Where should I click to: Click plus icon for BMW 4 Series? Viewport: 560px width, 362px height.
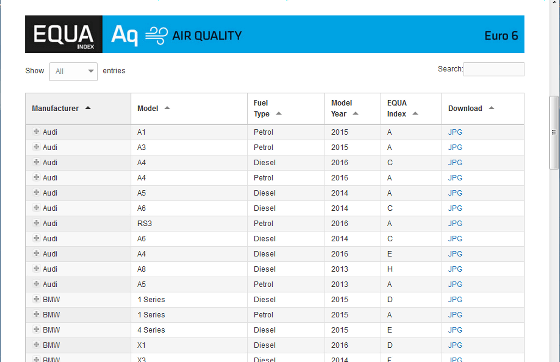click(36, 330)
